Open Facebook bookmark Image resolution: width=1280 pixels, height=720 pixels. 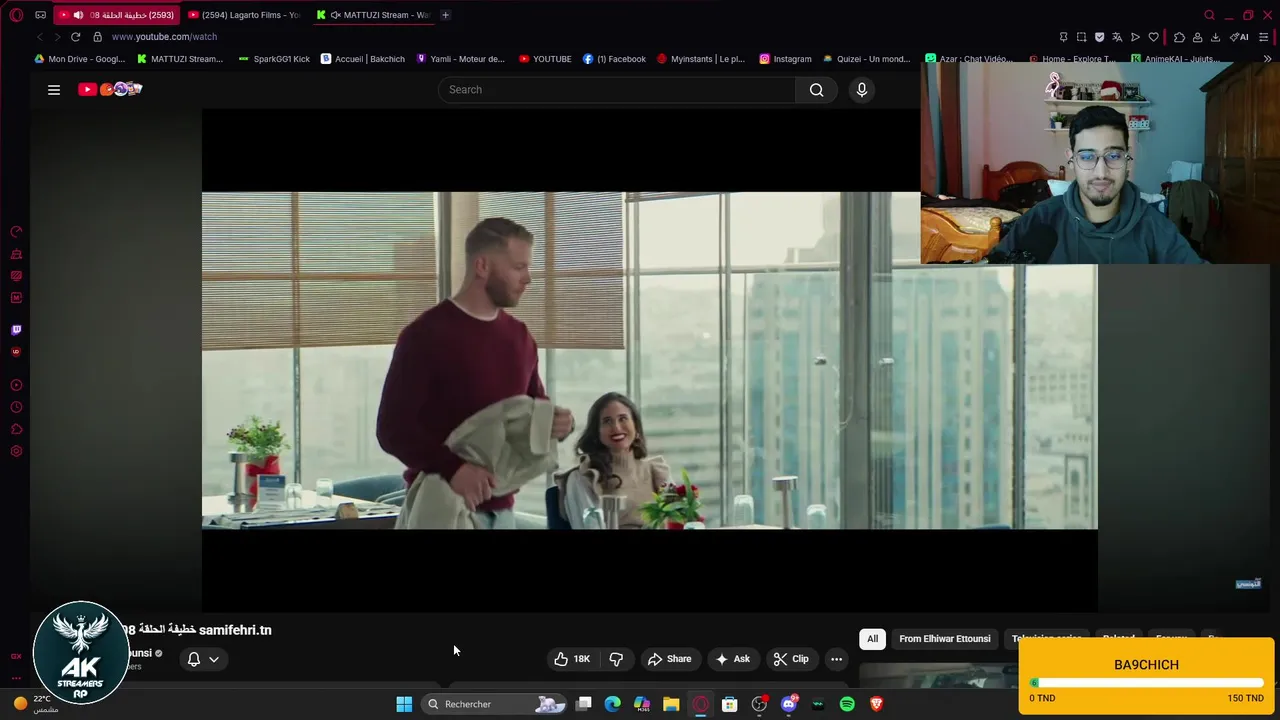pos(614,59)
